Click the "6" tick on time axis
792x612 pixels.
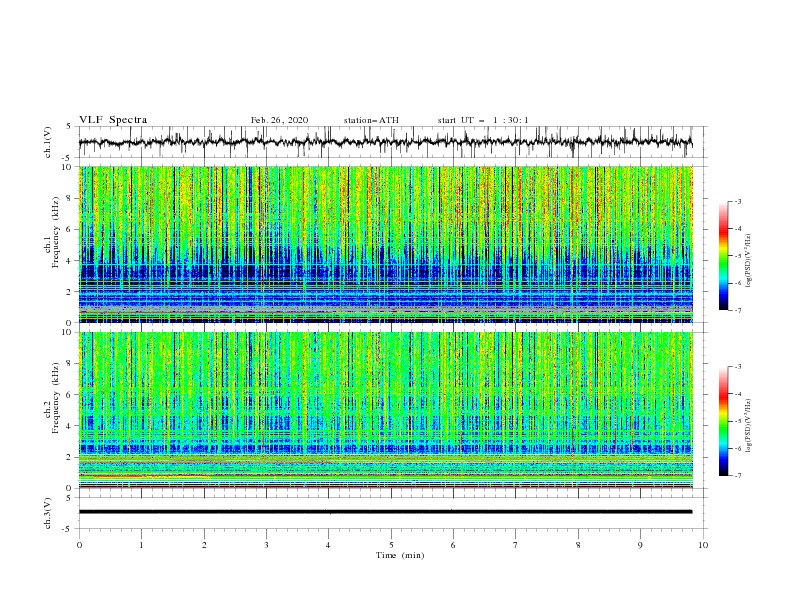click(453, 545)
